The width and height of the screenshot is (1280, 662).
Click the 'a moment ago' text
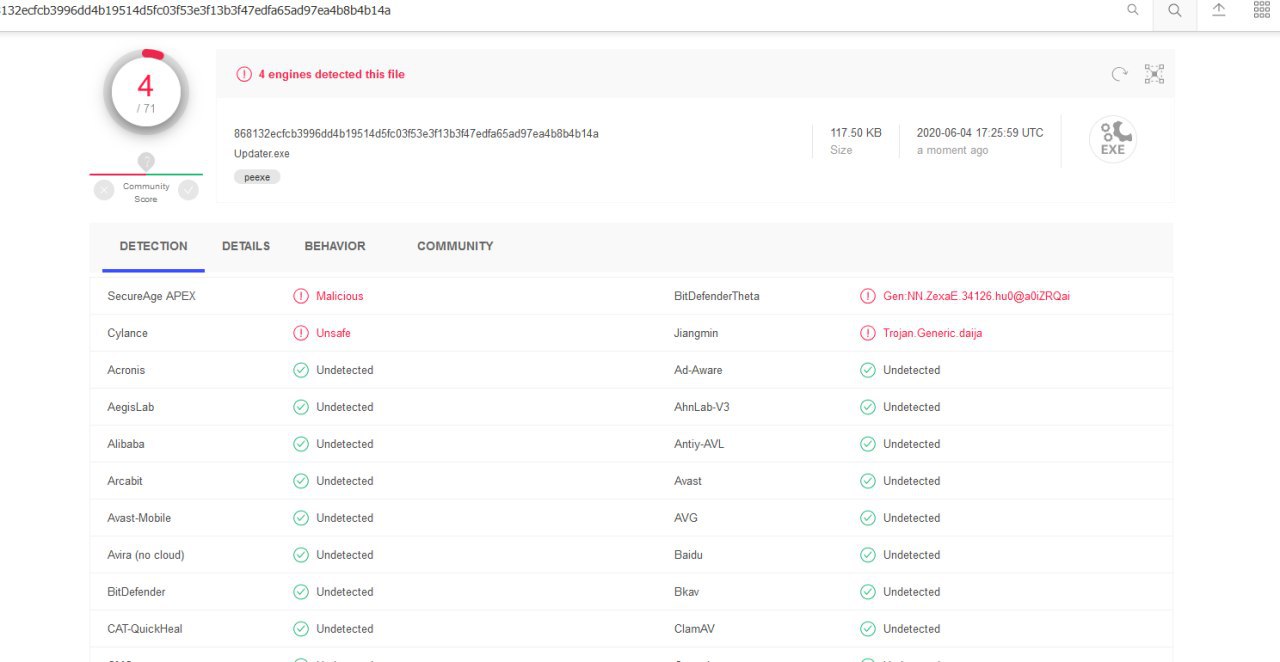pos(953,150)
